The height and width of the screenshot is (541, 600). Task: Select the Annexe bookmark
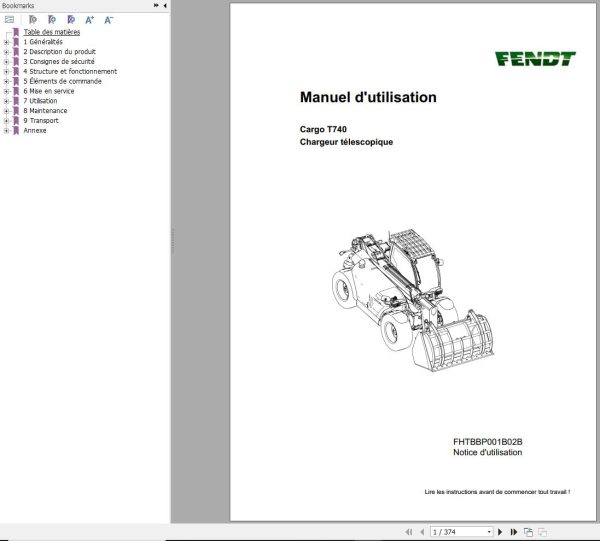pos(35,130)
